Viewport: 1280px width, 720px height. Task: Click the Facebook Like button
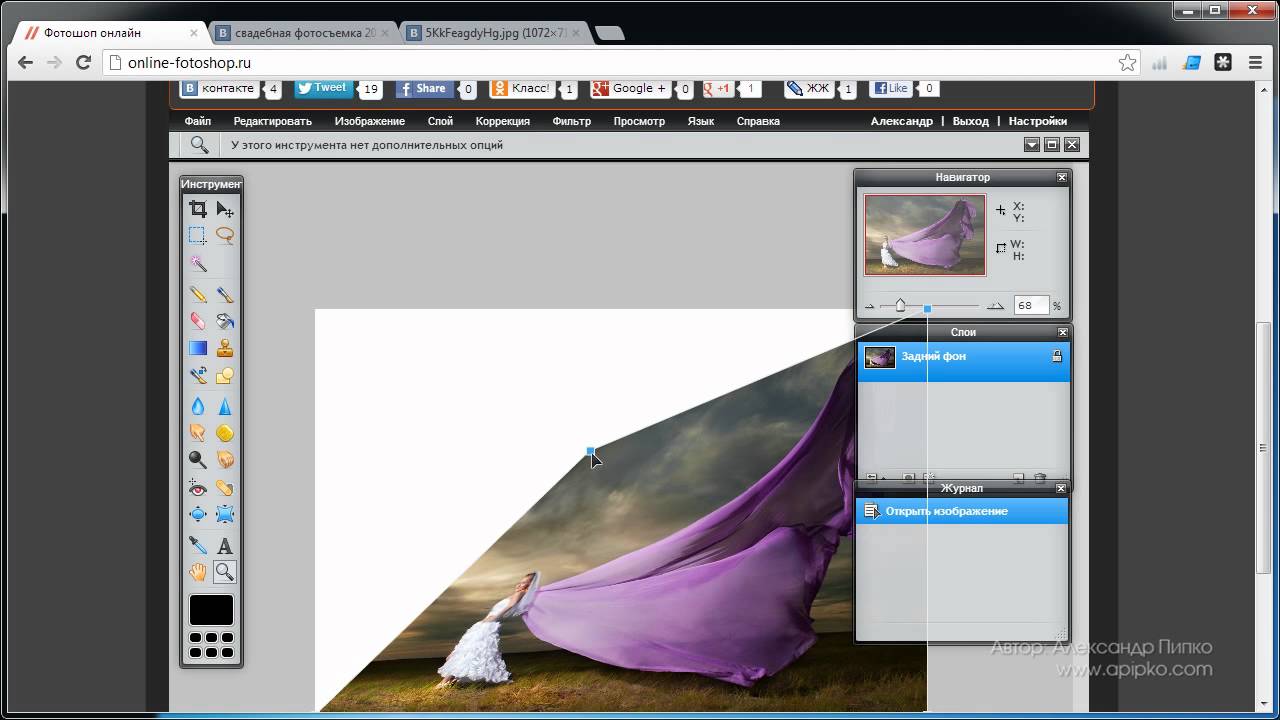[890, 88]
